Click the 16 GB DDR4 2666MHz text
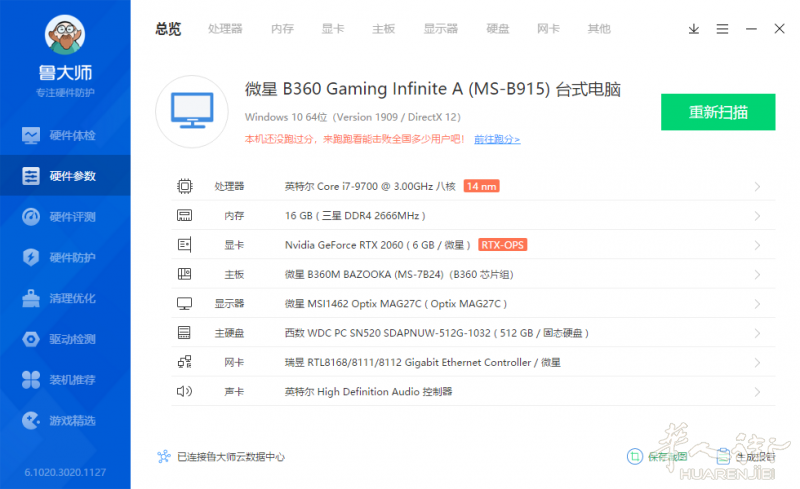The width and height of the screenshot is (800, 489). (355, 216)
